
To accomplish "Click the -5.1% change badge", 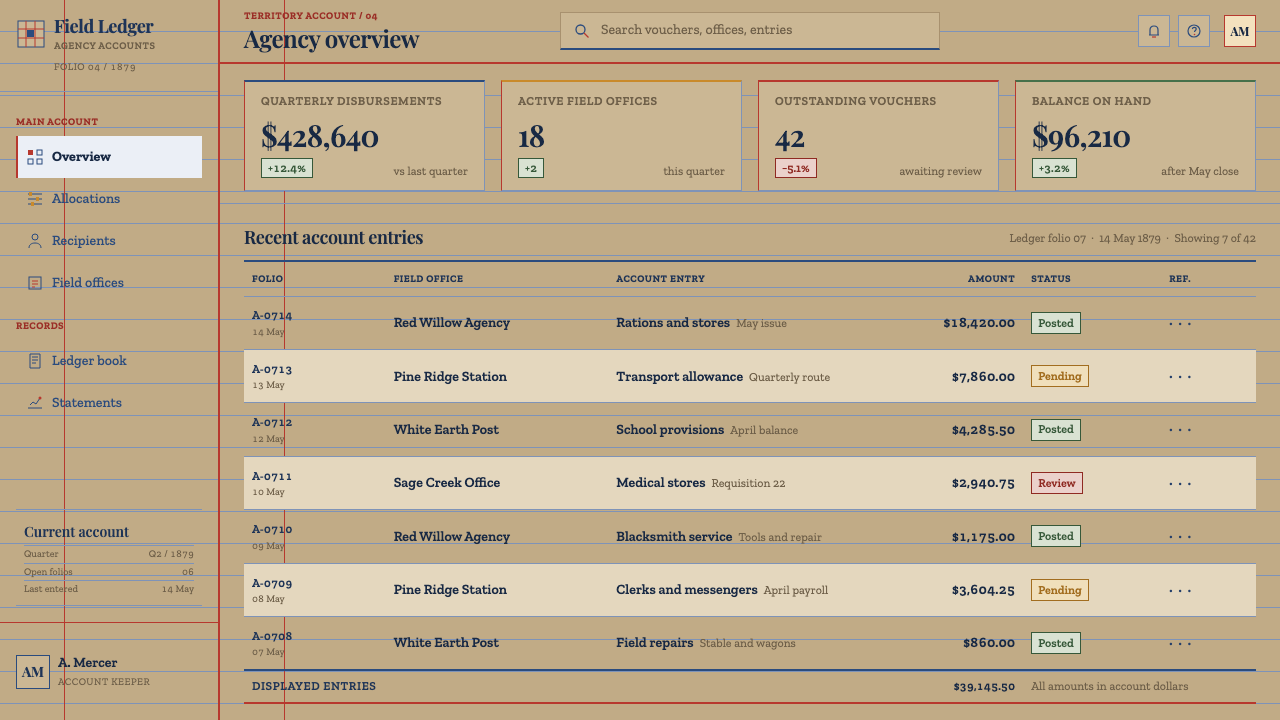I will pos(796,168).
